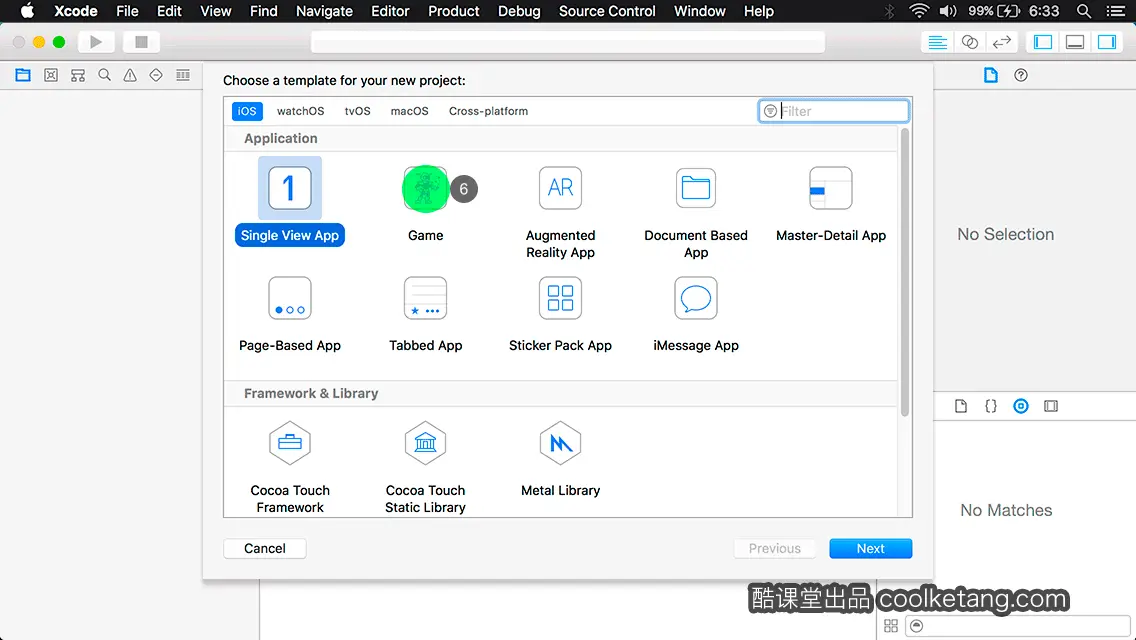Show the File inspector
The image size is (1136, 640).
990,75
